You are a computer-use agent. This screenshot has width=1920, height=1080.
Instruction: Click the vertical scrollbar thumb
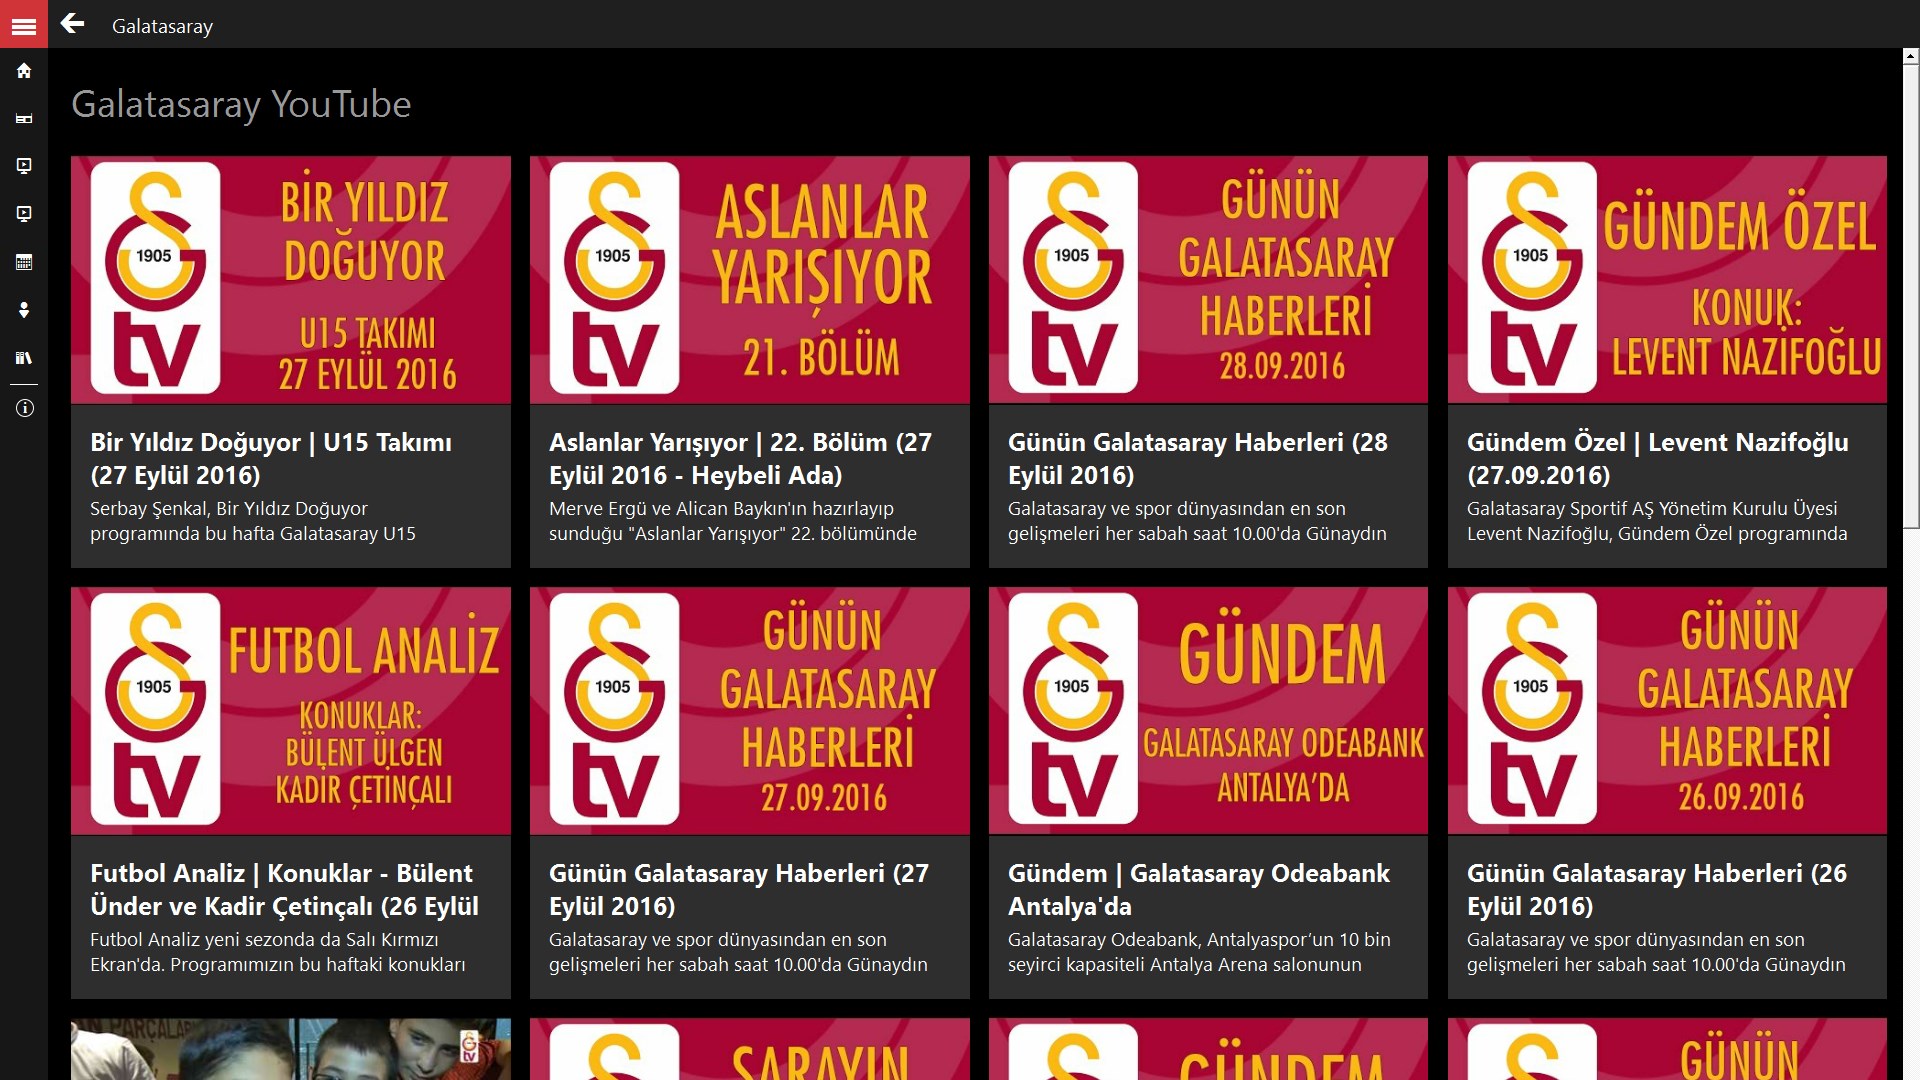point(1910,295)
